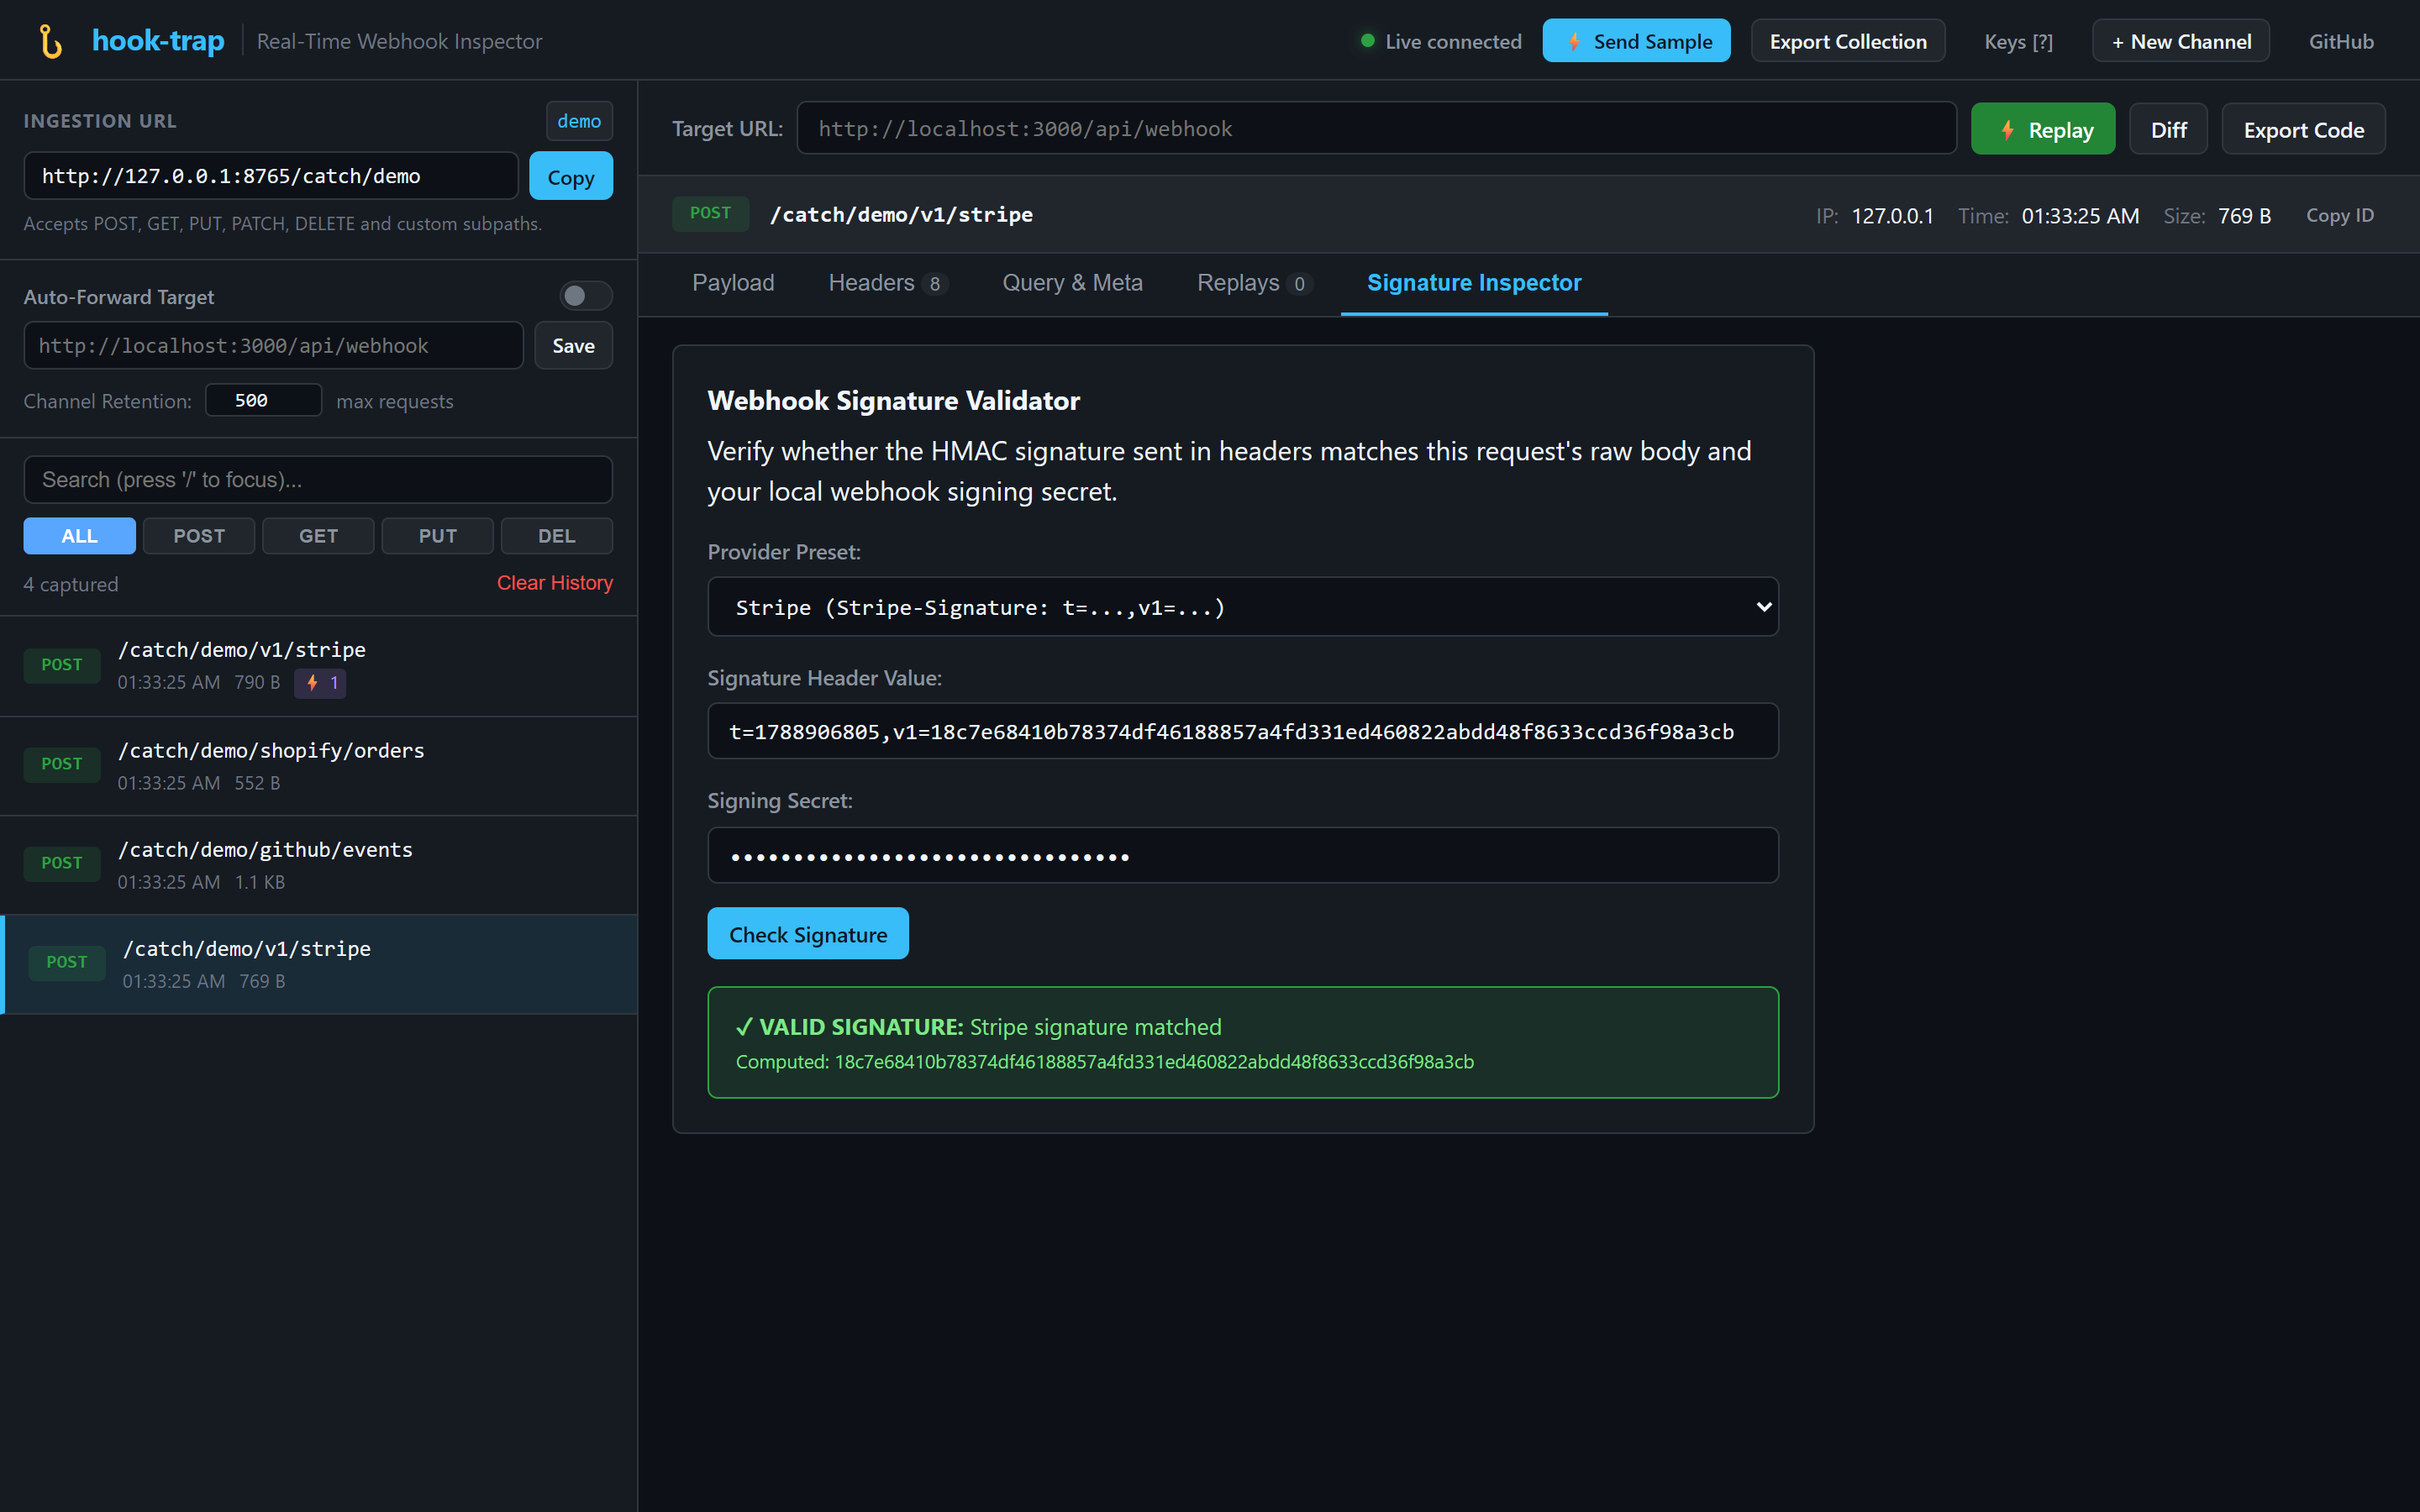This screenshot has width=2420, height=1512.
Task: Toggle the Auto-Forward Target switch
Action: (585, 296)
